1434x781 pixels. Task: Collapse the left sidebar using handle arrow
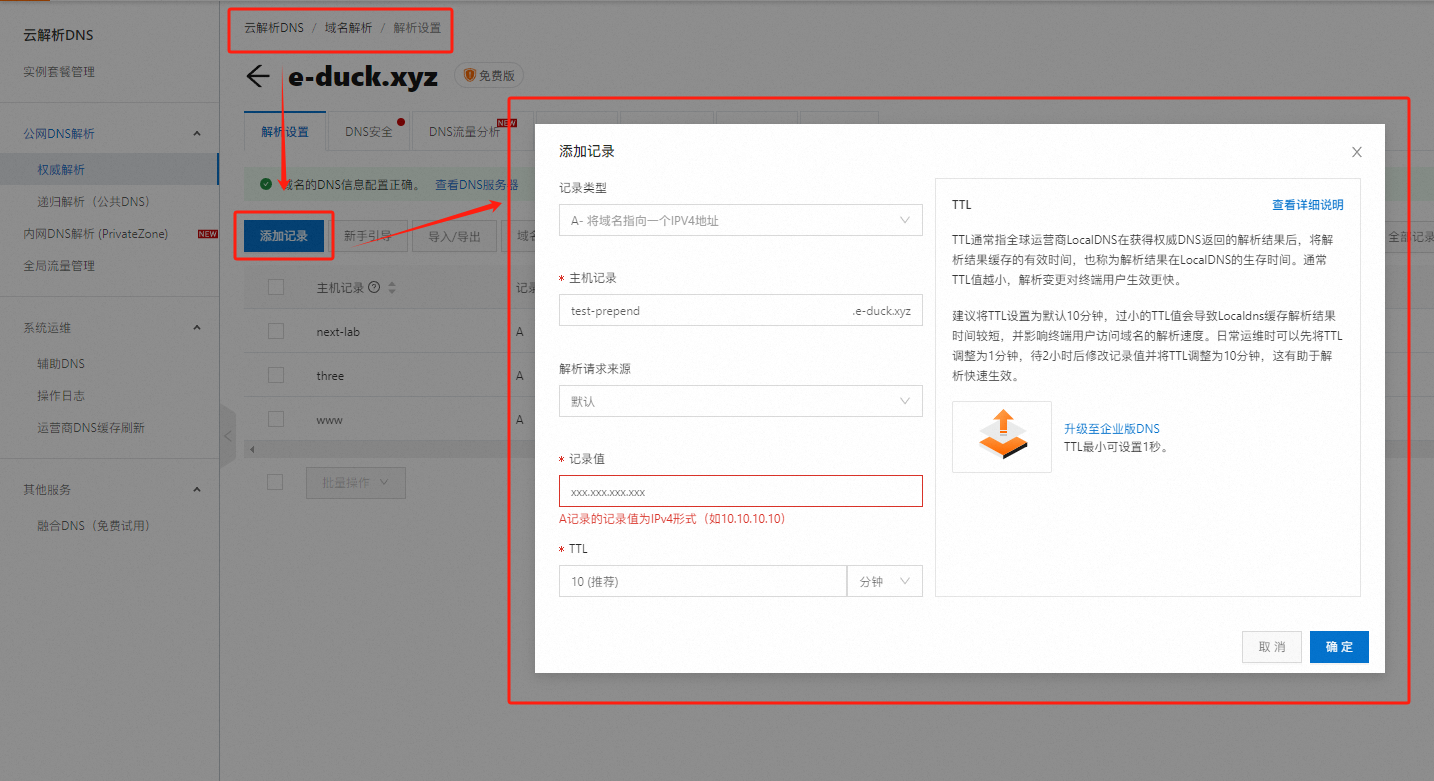tap(227, 436)
